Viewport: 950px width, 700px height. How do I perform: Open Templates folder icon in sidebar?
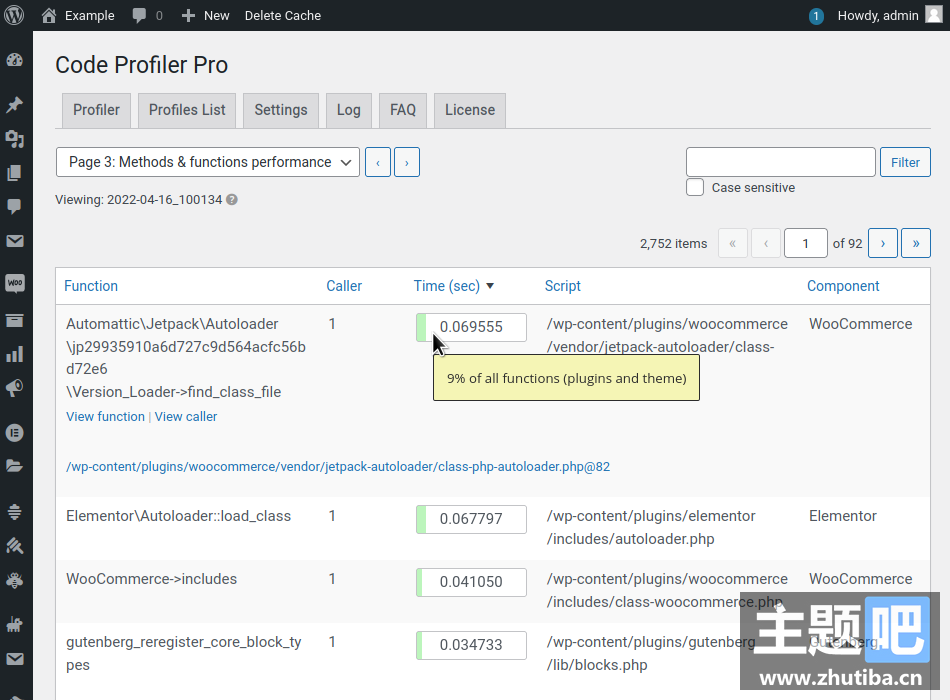pos(15,465)
